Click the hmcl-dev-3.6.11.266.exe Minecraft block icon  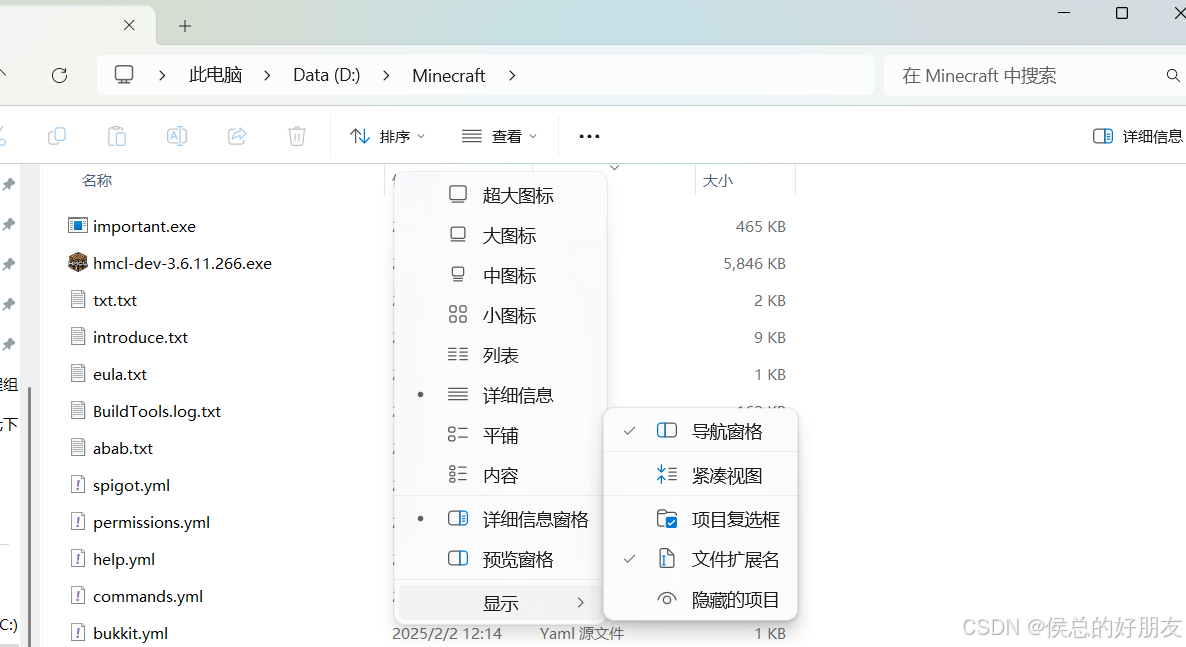pyautogui.click(x=77, y=263)
